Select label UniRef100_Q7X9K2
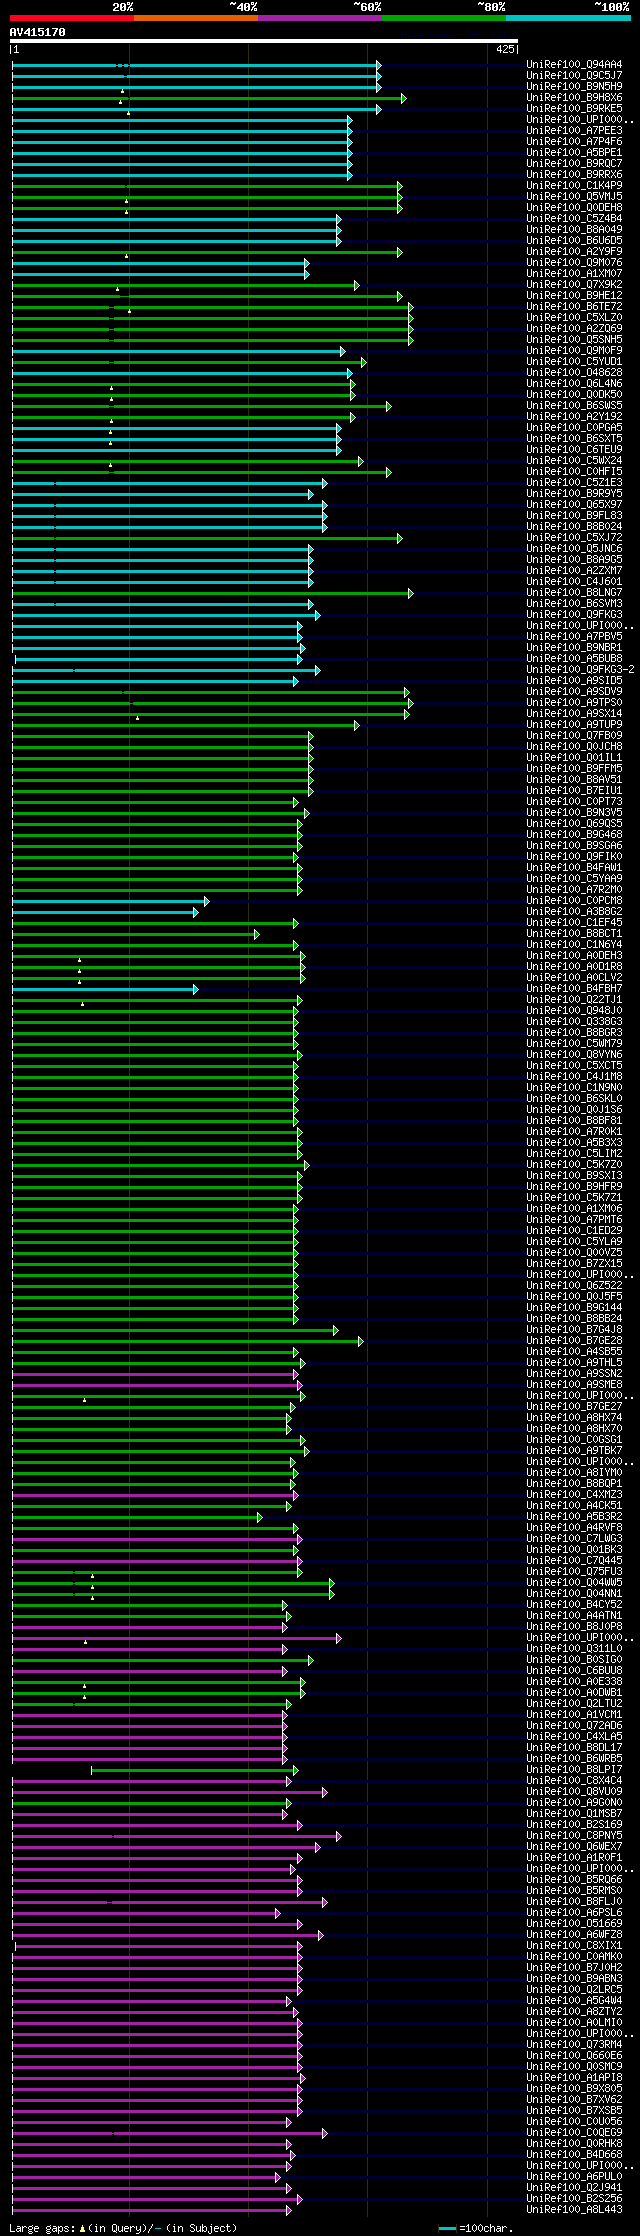The width and height of the screenshot is (640, 2236). 574,285
